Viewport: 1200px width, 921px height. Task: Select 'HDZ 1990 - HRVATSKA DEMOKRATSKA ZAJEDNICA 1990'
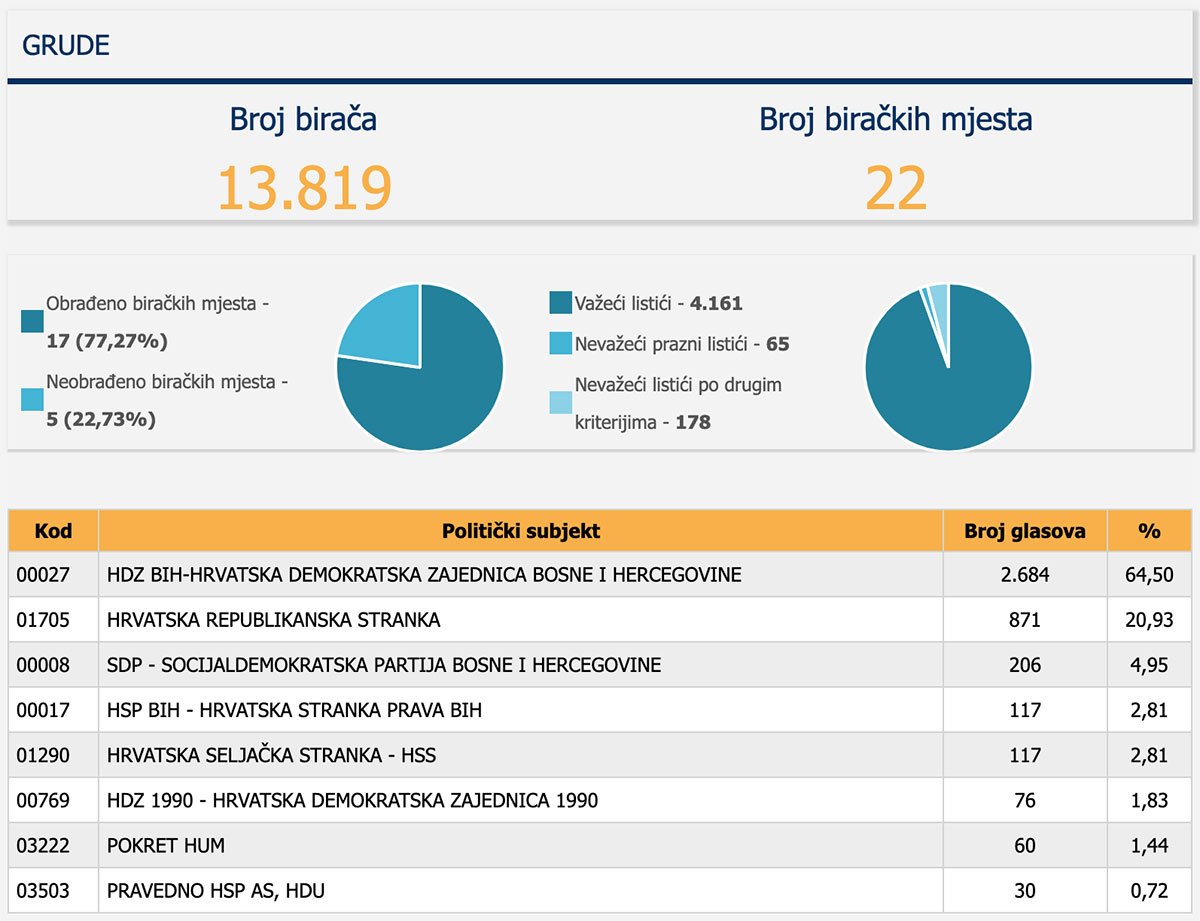point(353,800)
